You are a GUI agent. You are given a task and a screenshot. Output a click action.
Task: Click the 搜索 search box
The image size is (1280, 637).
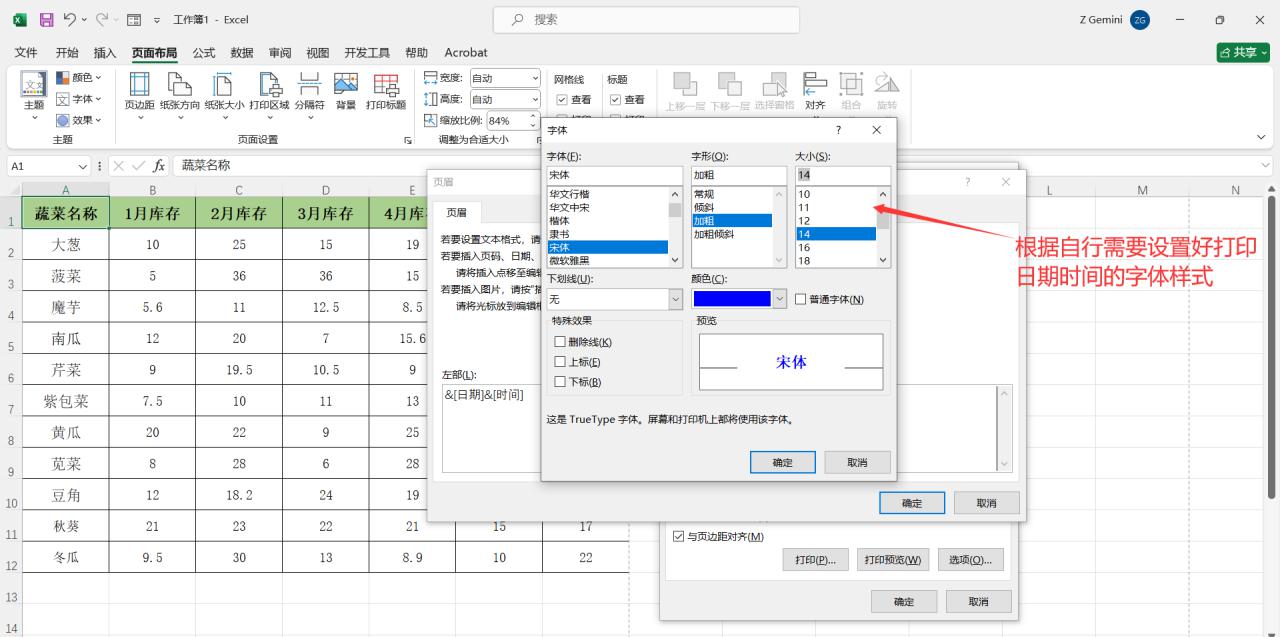[x=646, y=20]
